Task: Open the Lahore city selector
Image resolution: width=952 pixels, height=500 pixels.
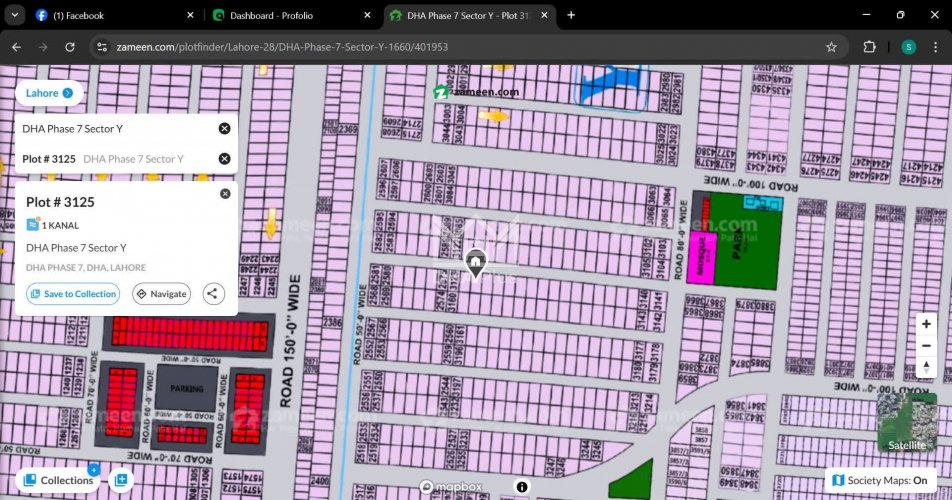Action: 49,93
